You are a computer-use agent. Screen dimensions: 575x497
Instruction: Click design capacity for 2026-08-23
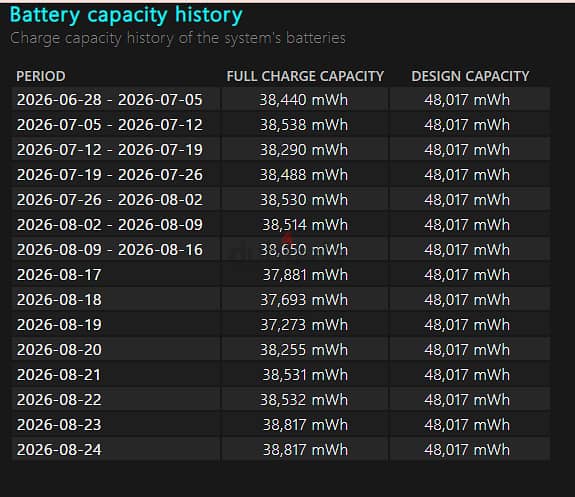pos(467,424)
